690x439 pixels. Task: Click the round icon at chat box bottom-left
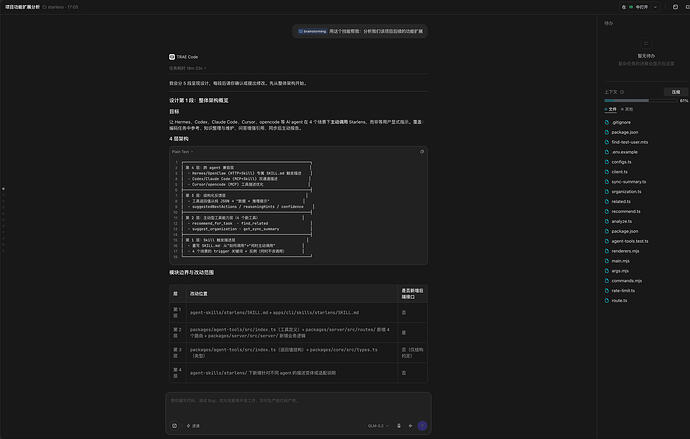coord(175,426)
